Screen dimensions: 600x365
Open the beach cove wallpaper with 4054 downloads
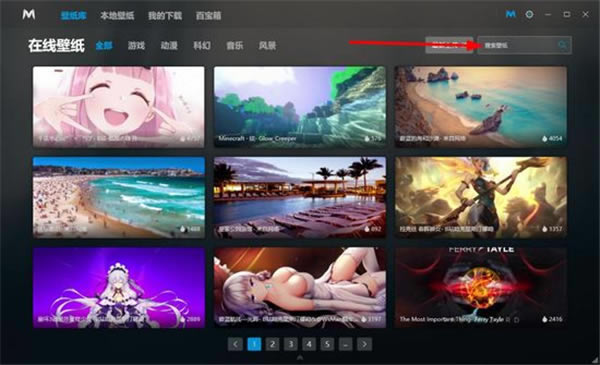(x=481, y=107)
